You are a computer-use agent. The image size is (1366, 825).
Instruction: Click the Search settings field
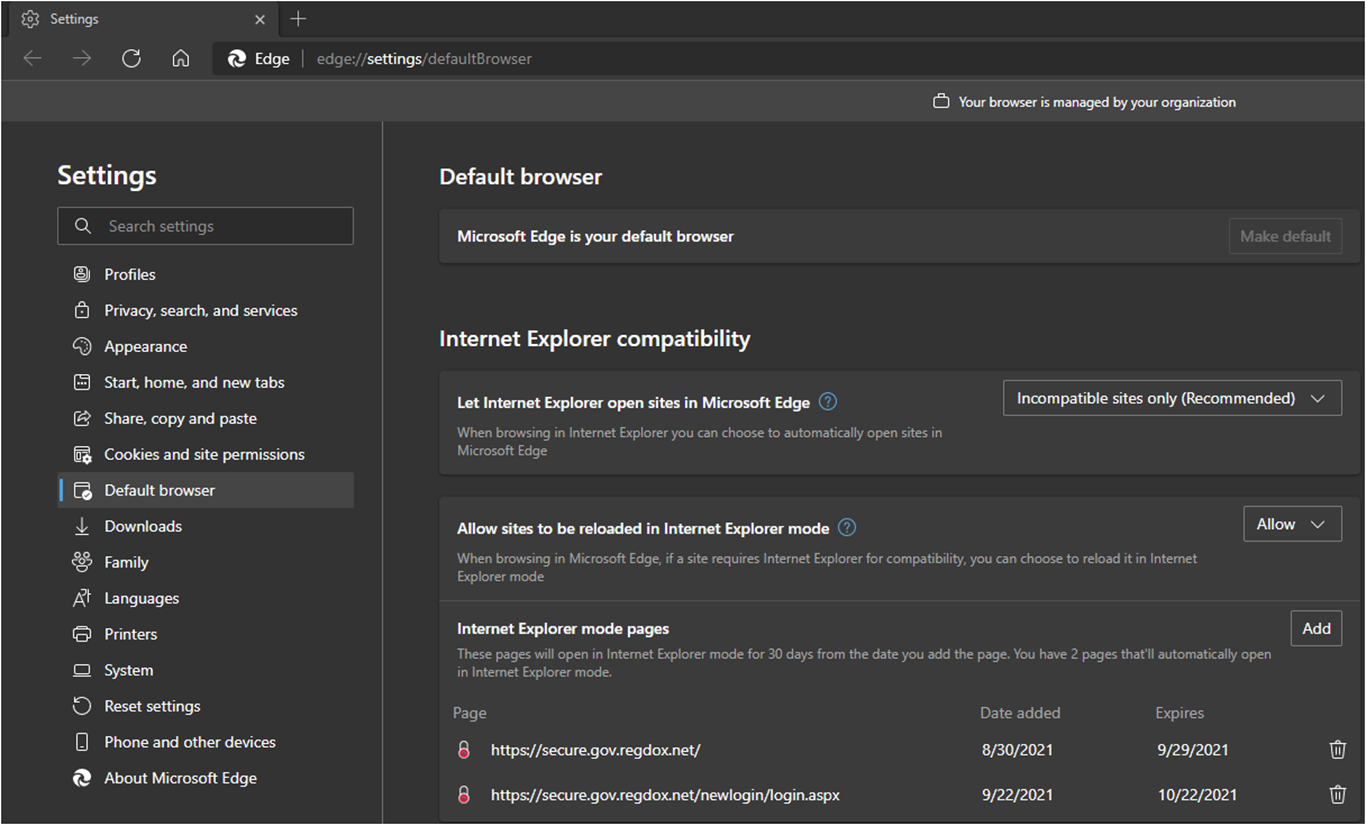tap(205, 226)
